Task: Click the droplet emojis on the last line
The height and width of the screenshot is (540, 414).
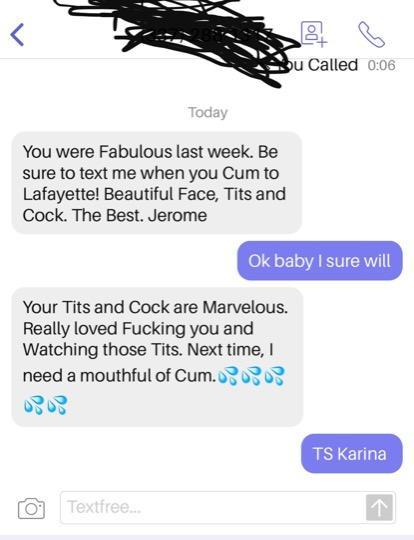Action: point(45,405)
